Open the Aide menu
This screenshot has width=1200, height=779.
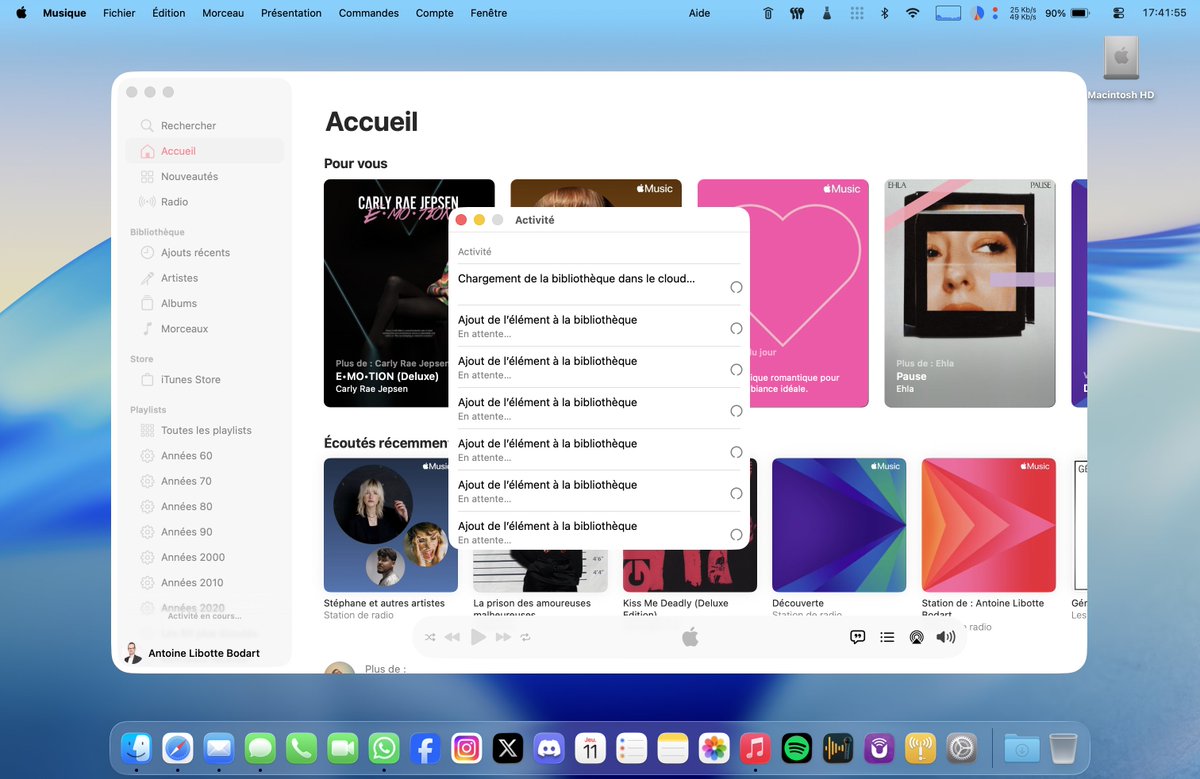(x=700, y=13)
